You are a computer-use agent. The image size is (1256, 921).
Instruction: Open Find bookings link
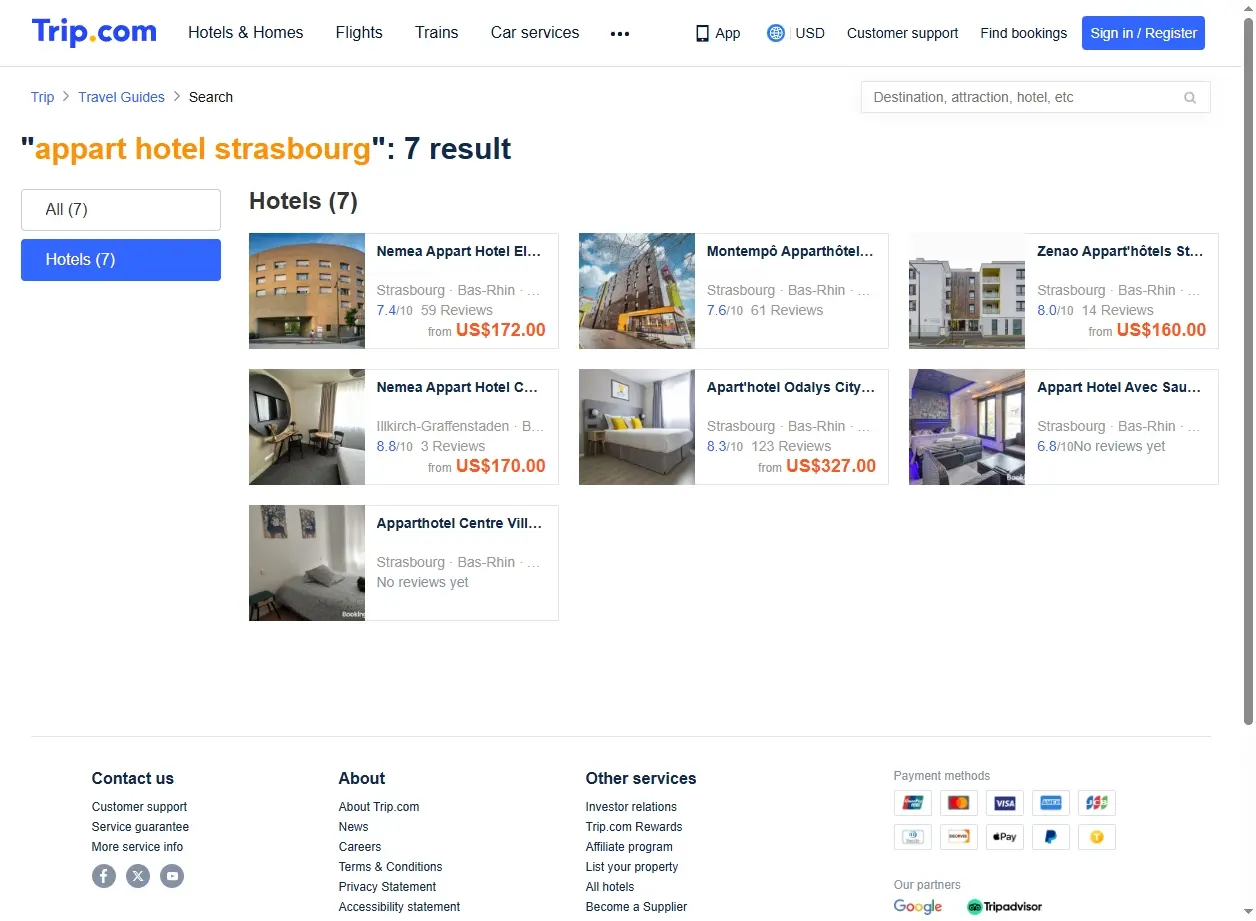point(1024,33)
